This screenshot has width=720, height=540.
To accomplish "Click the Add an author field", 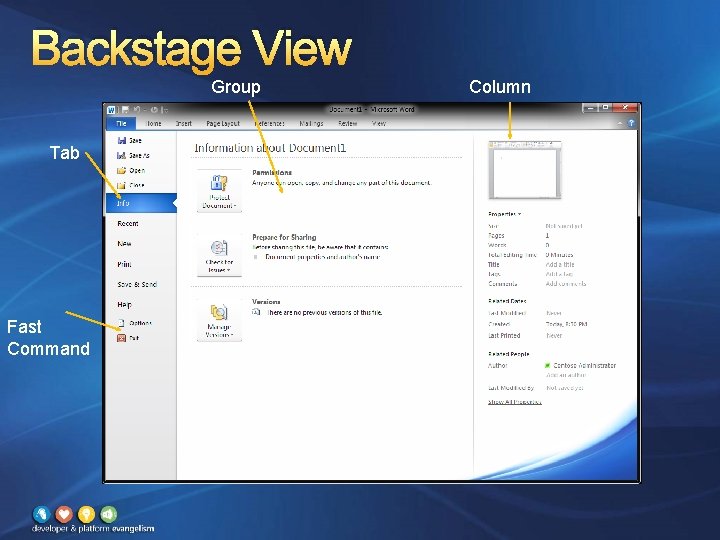I will (566, 375).
